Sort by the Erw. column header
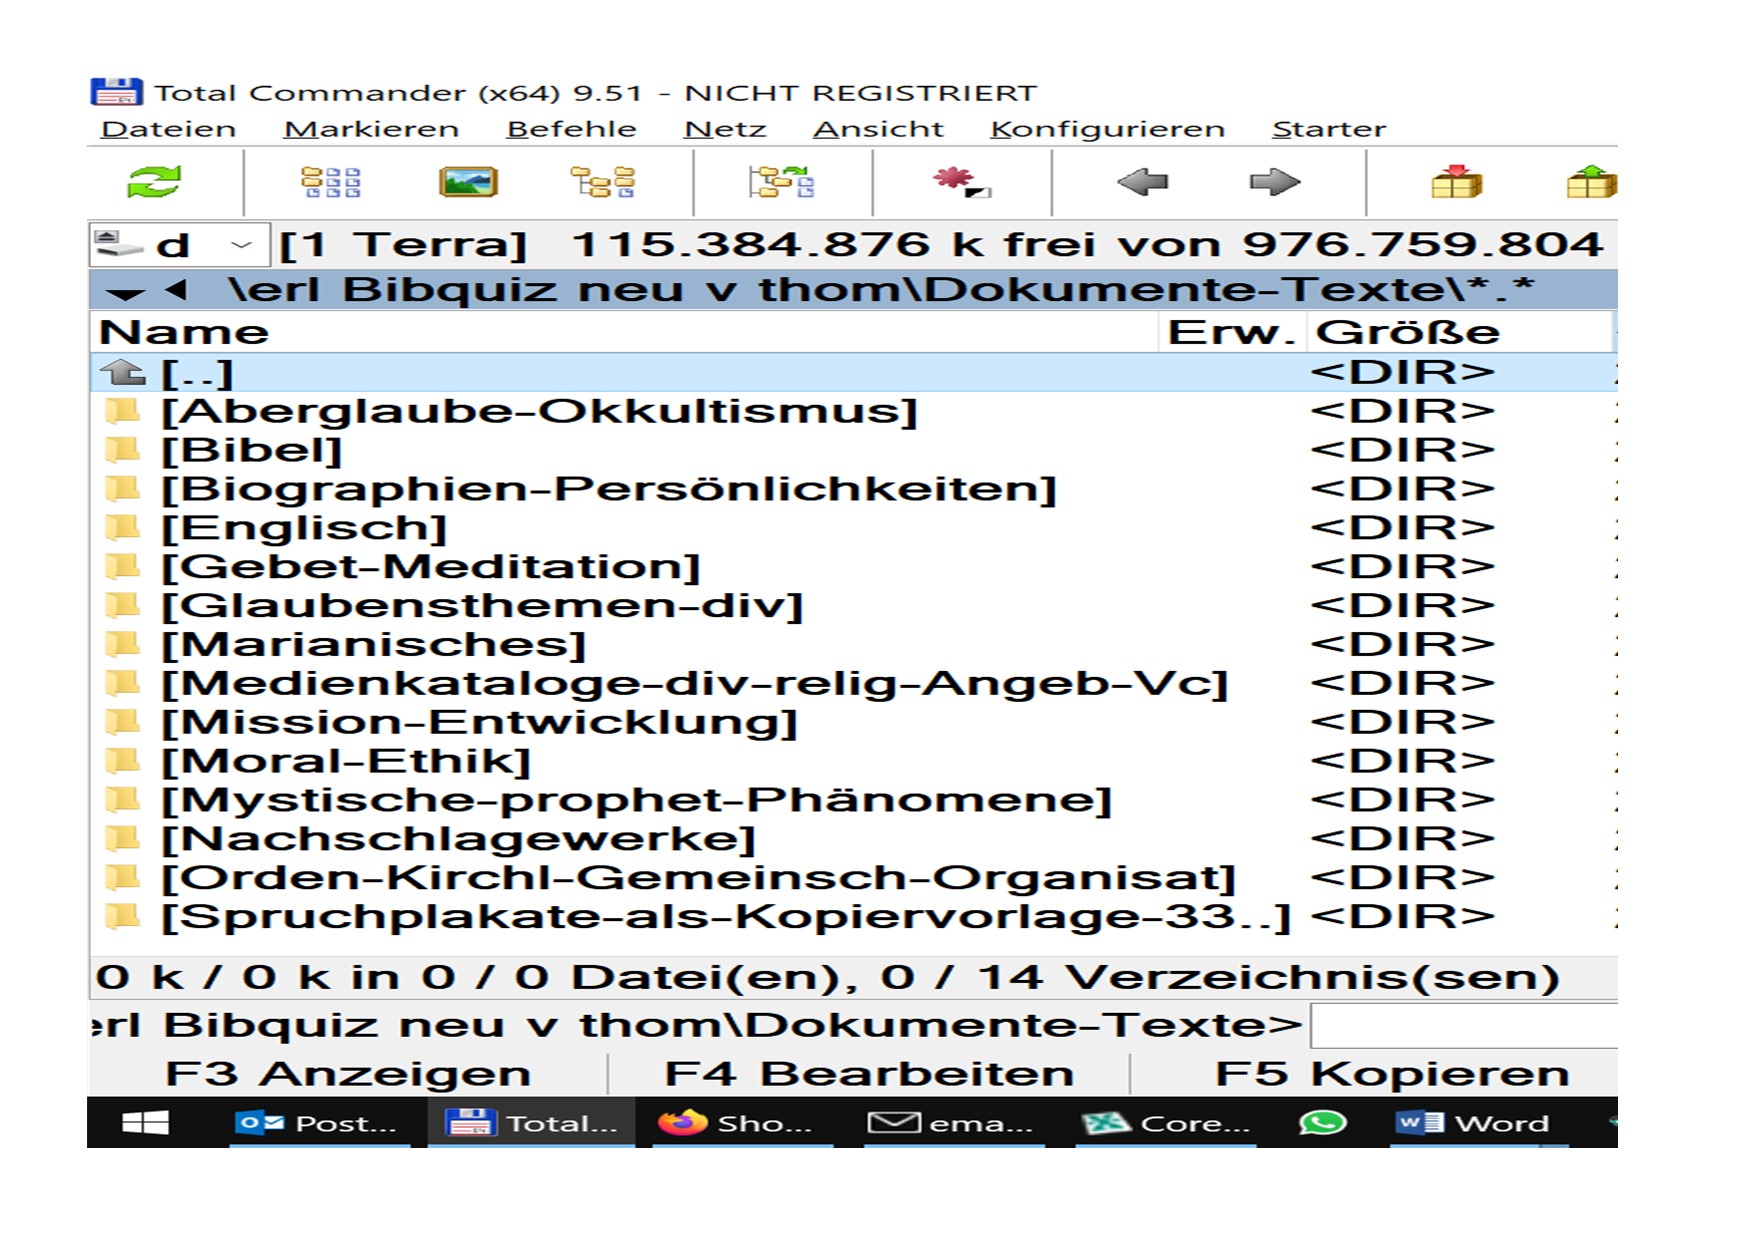 click(x=1232, y=332)
